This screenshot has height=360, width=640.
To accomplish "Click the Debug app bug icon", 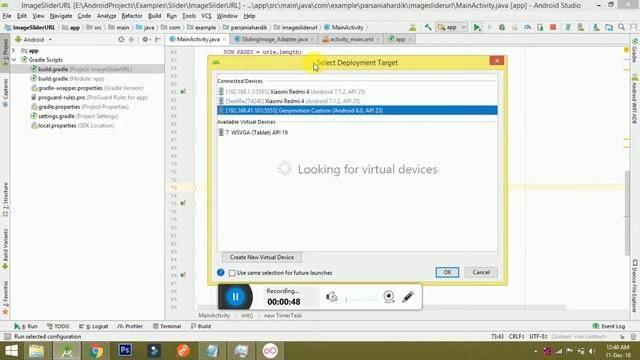I will tap(502, 27).
